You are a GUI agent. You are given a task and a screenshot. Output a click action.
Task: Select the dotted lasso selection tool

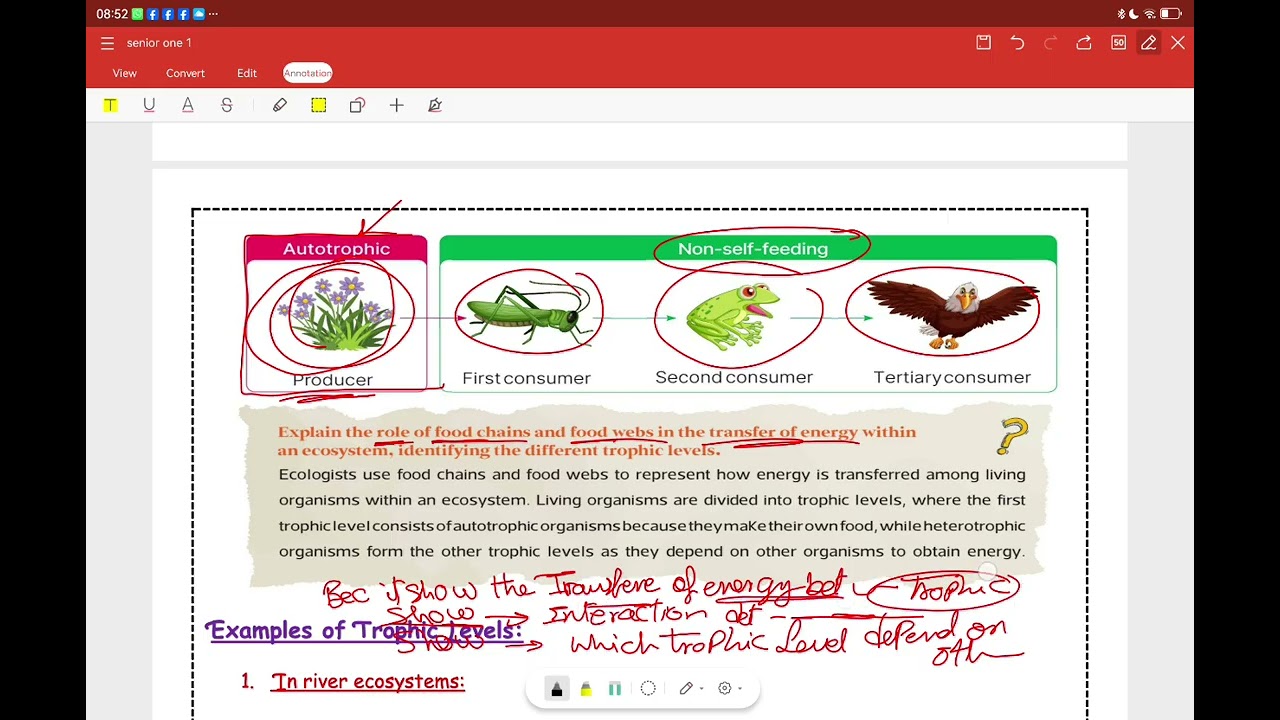[x=648, y=688]
